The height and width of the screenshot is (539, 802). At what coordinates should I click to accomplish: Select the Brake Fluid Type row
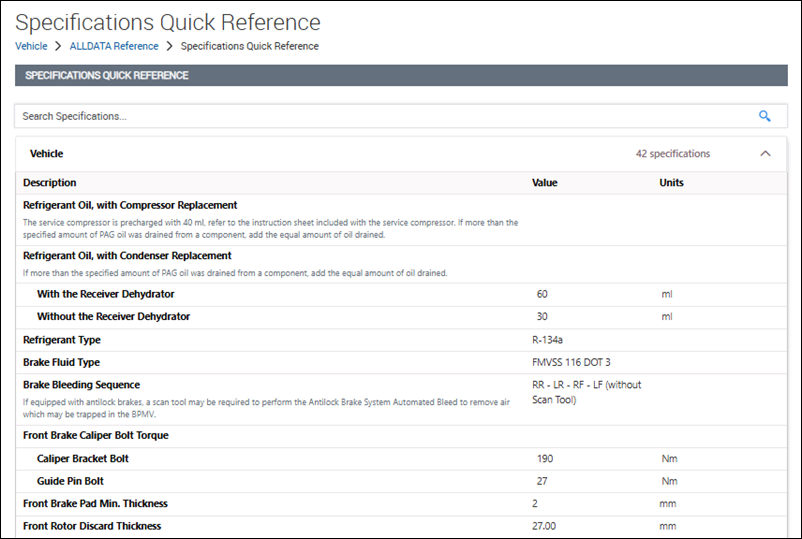(x=61, y=362)
